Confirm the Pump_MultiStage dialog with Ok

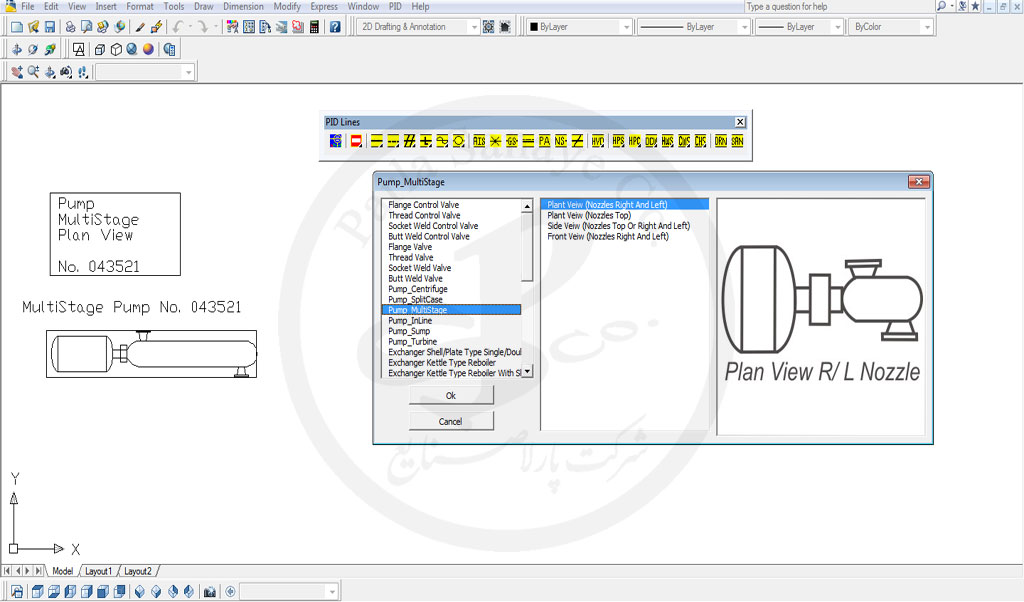click(451, 396)
